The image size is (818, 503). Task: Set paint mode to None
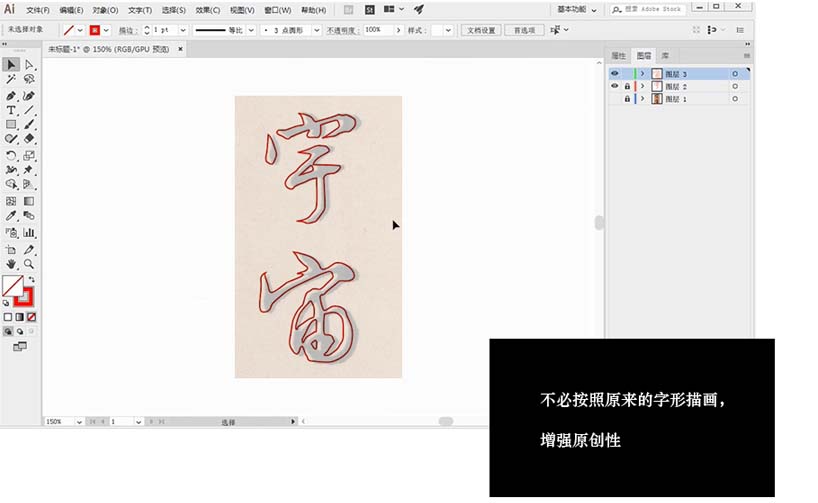coord(31,317)
